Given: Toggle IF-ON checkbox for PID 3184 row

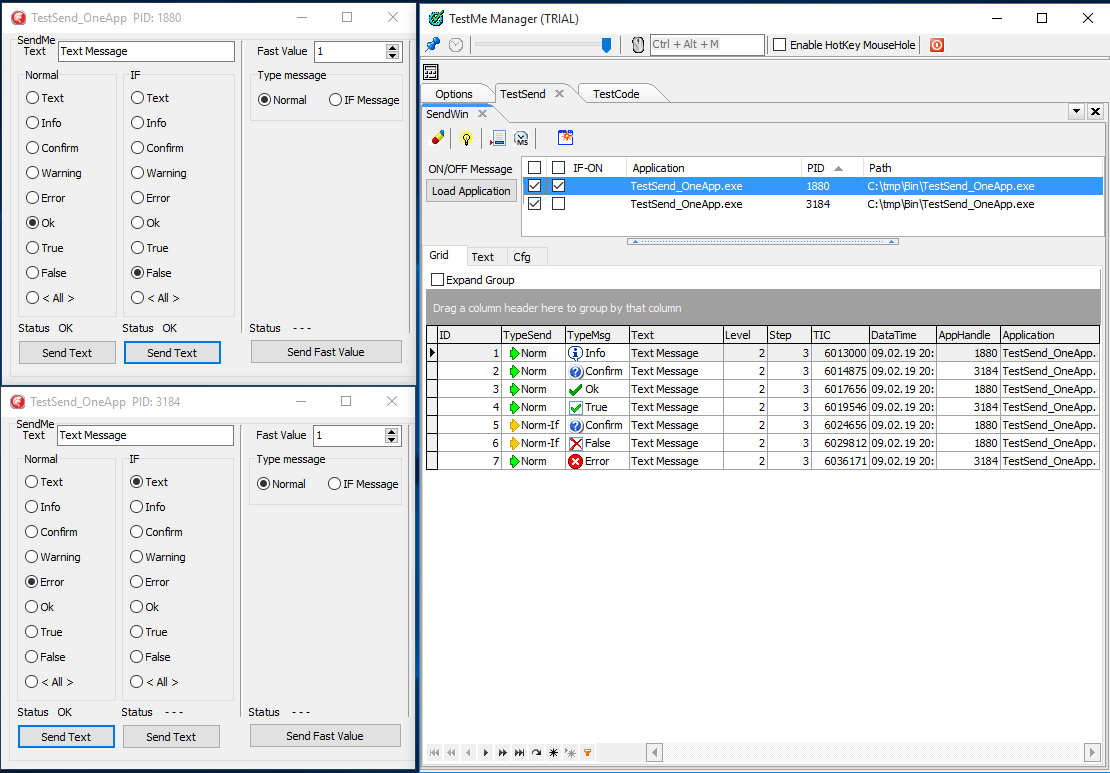Looking at the screenshot, I should (558, 204).
